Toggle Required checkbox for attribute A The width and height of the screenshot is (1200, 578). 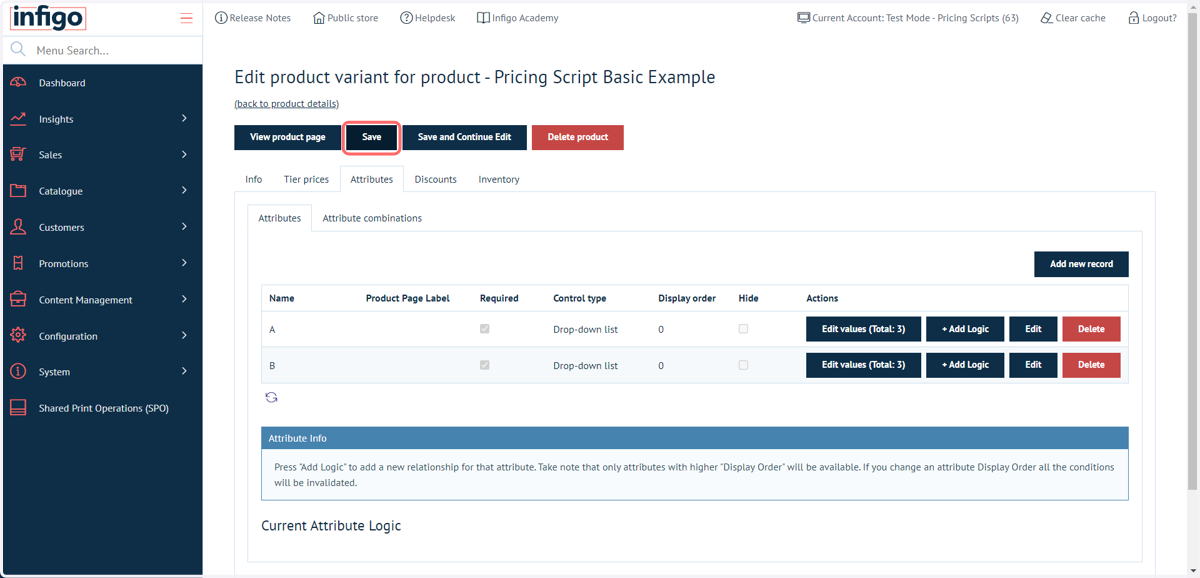pyautogui.click(x=485, y=328)
